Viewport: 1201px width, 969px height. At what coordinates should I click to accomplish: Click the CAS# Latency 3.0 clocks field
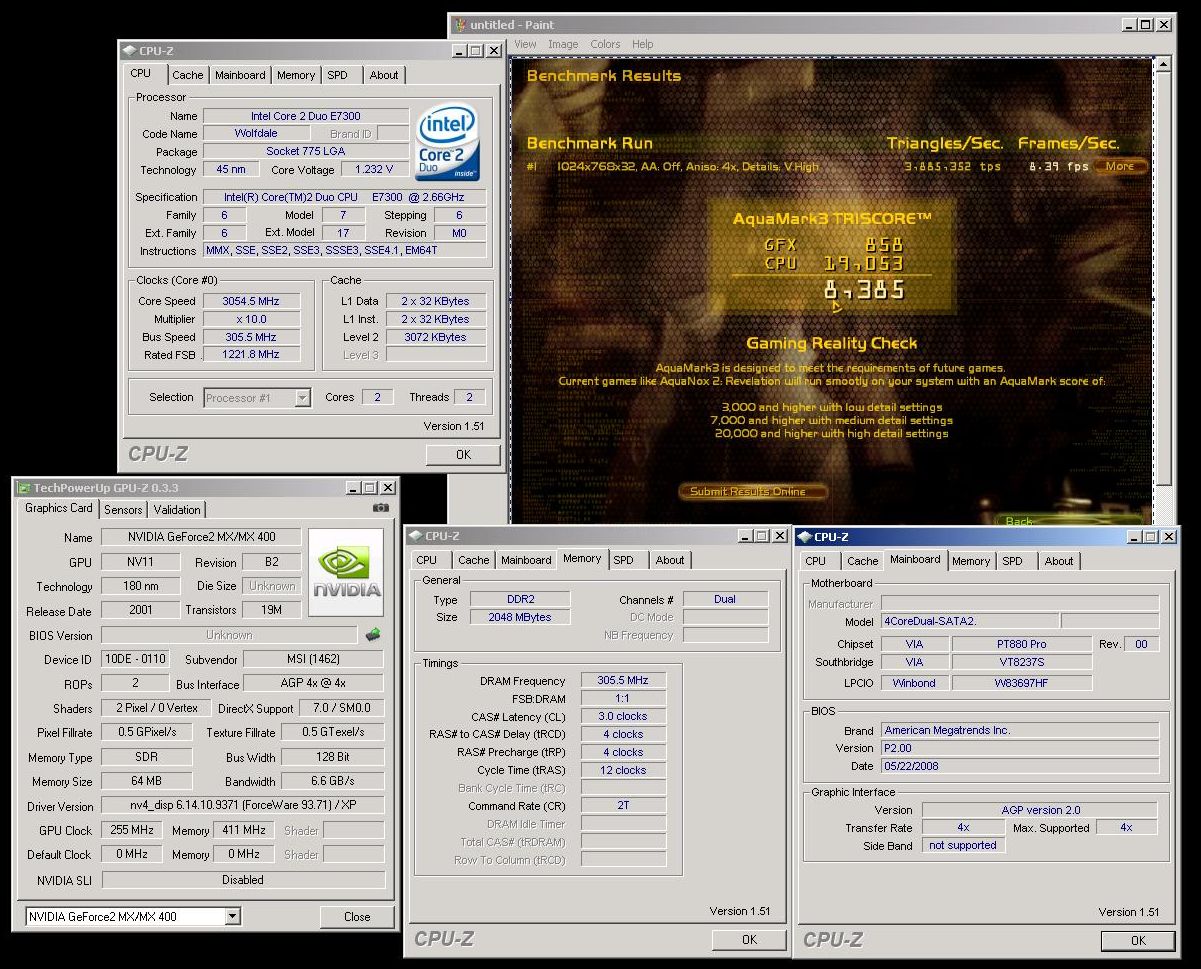click(623, 716)
